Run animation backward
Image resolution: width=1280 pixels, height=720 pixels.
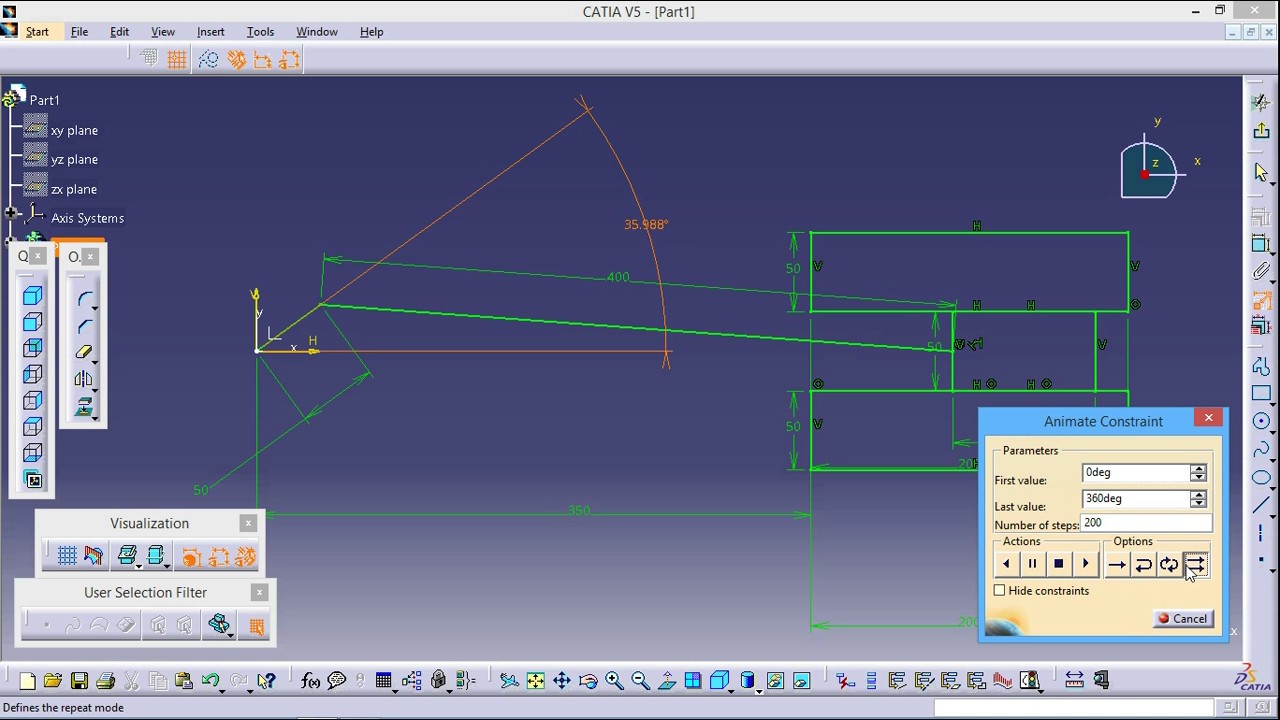pos(1007,565)
